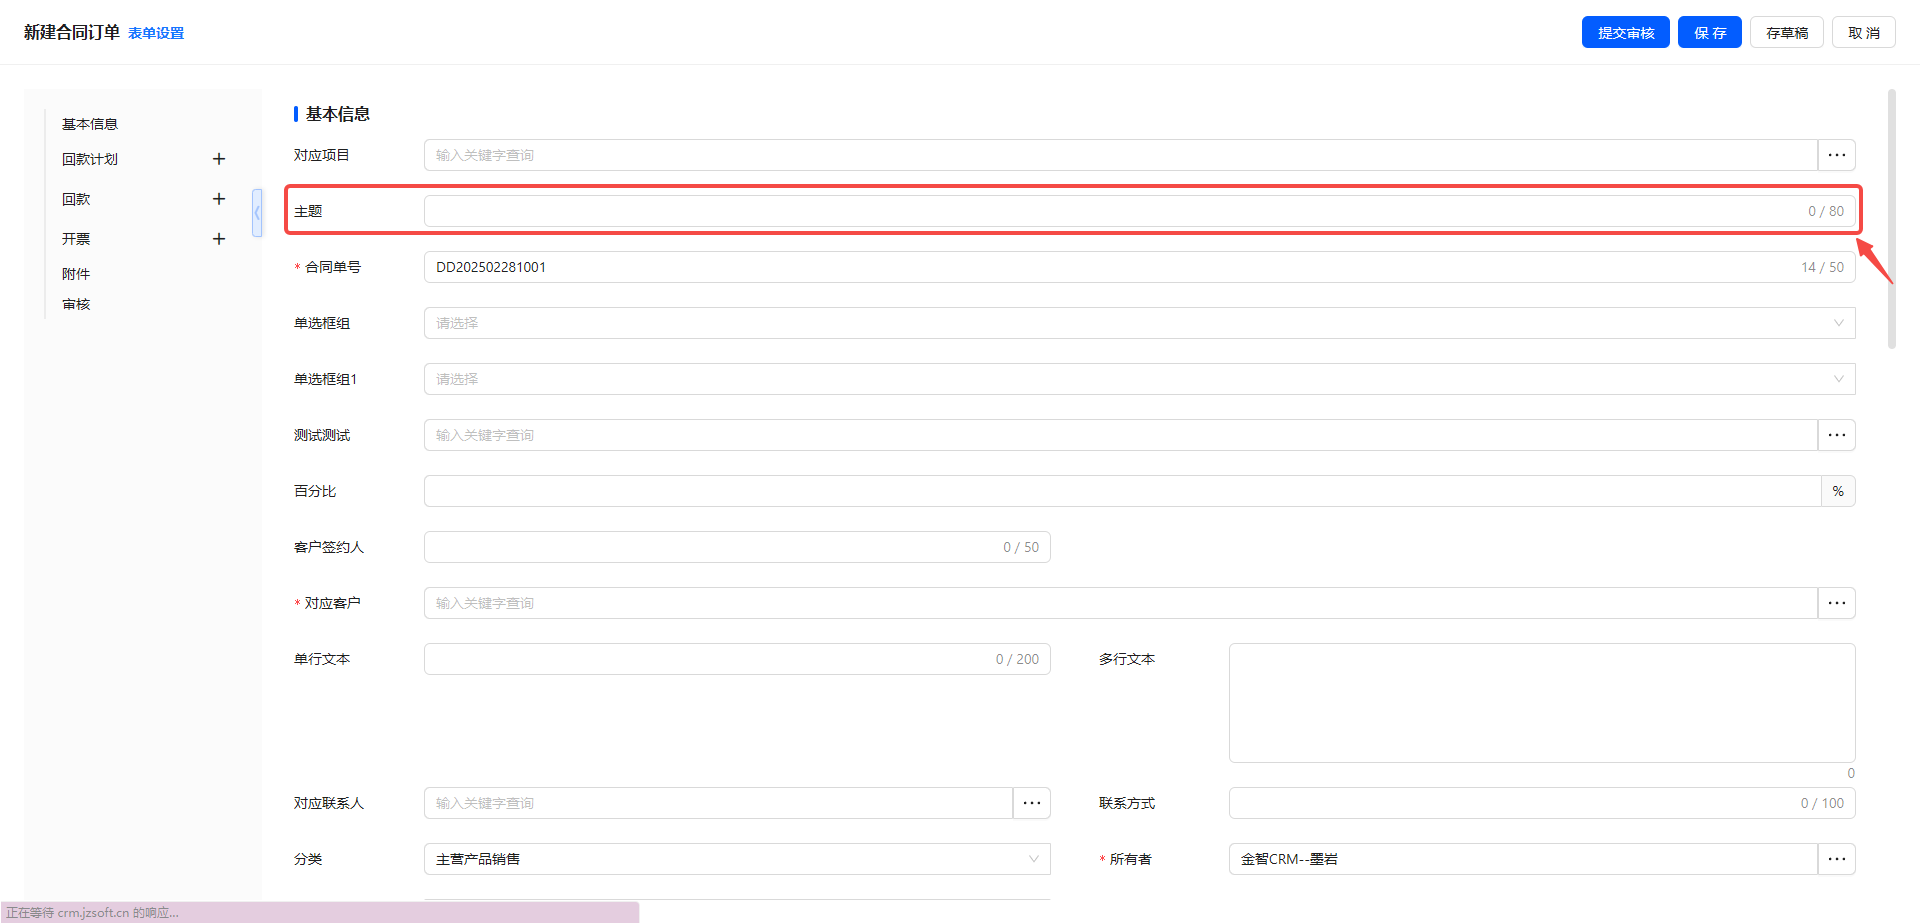Click into the 联系方式 input field
Viewport: 1920px width, 924px height.
(1542, 803)
